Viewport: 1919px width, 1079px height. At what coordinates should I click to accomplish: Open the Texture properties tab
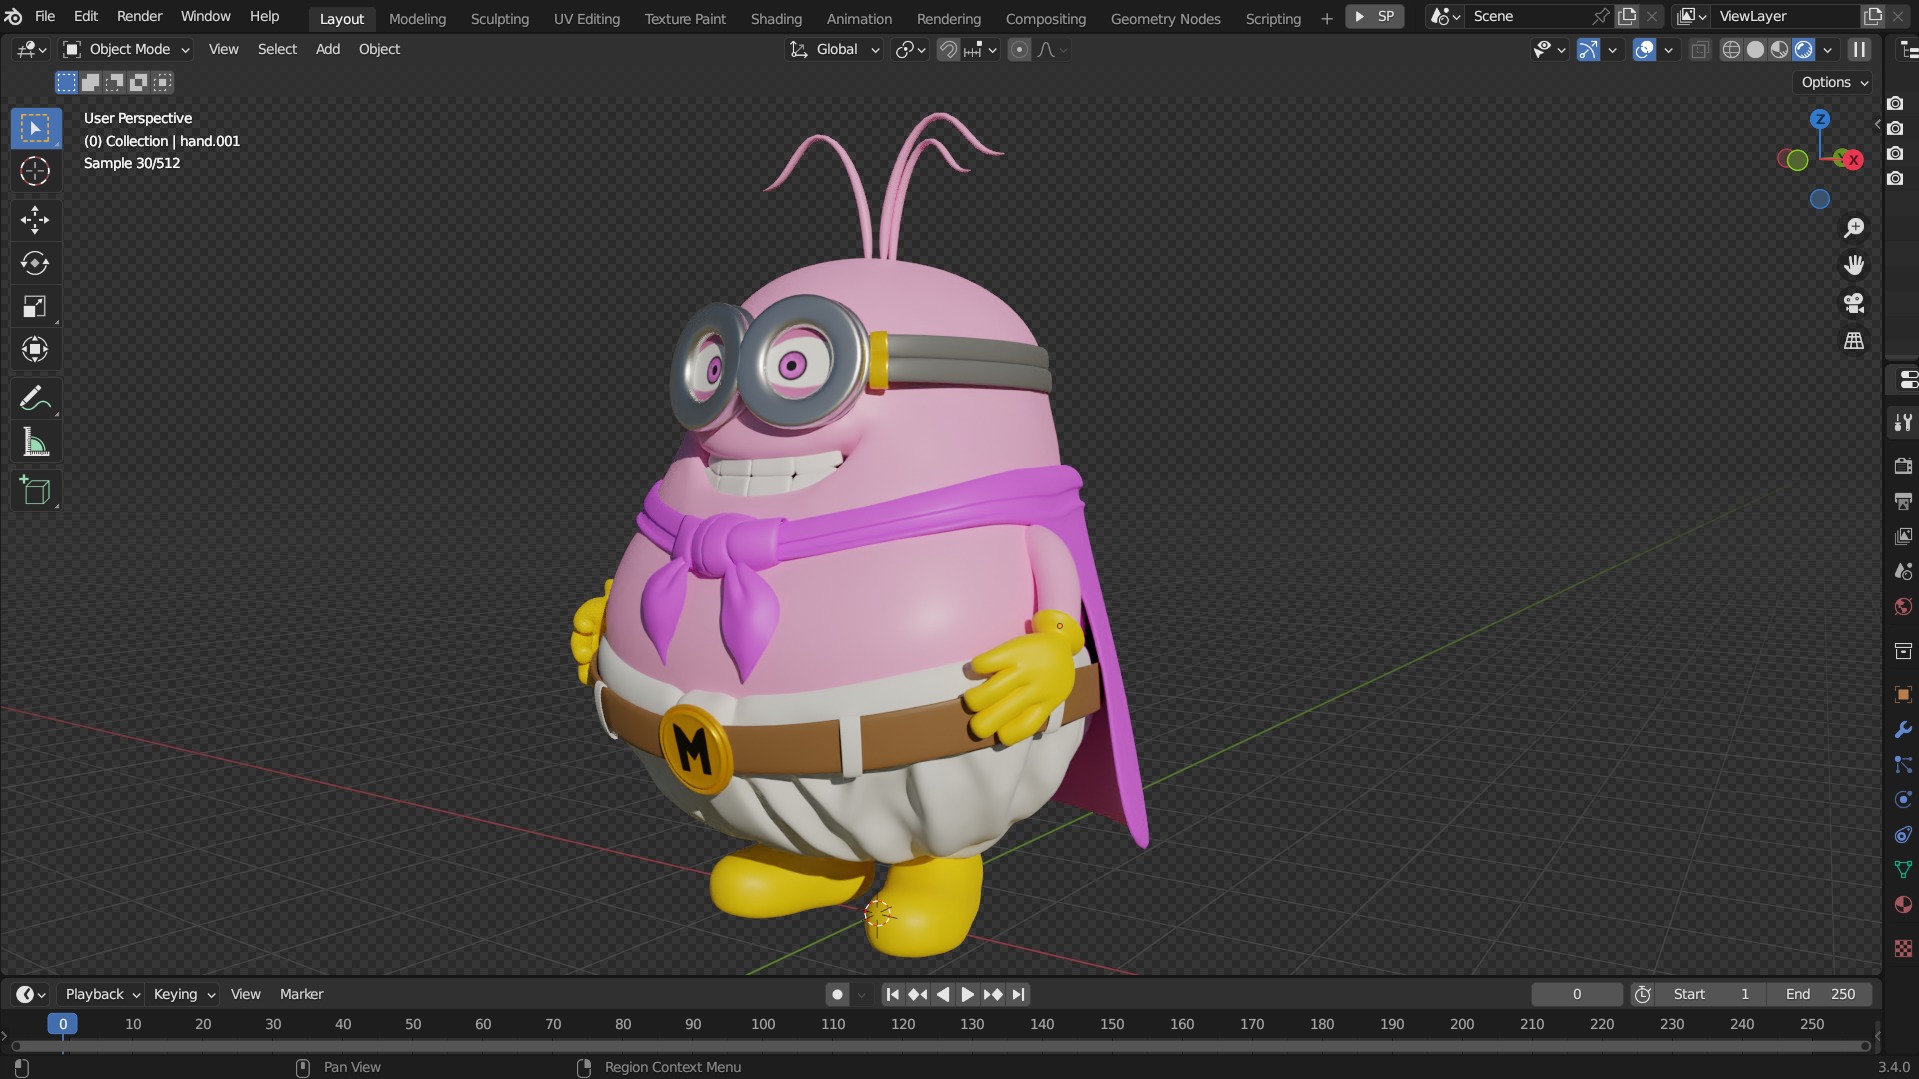coord(1903,947)
